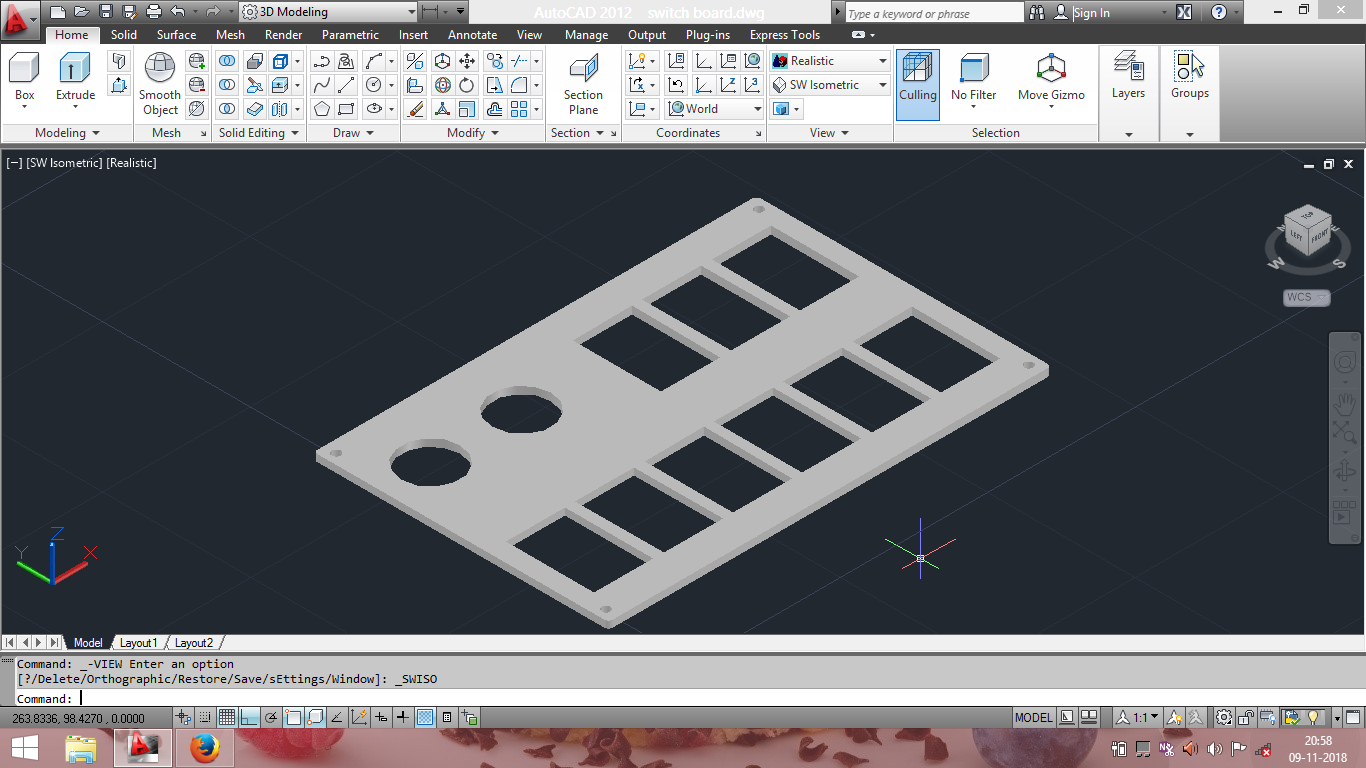Click the Extrude tool icon
The width and height of the screenshot is (1366, 768).
pyautogui.click(x=75, y=69)
